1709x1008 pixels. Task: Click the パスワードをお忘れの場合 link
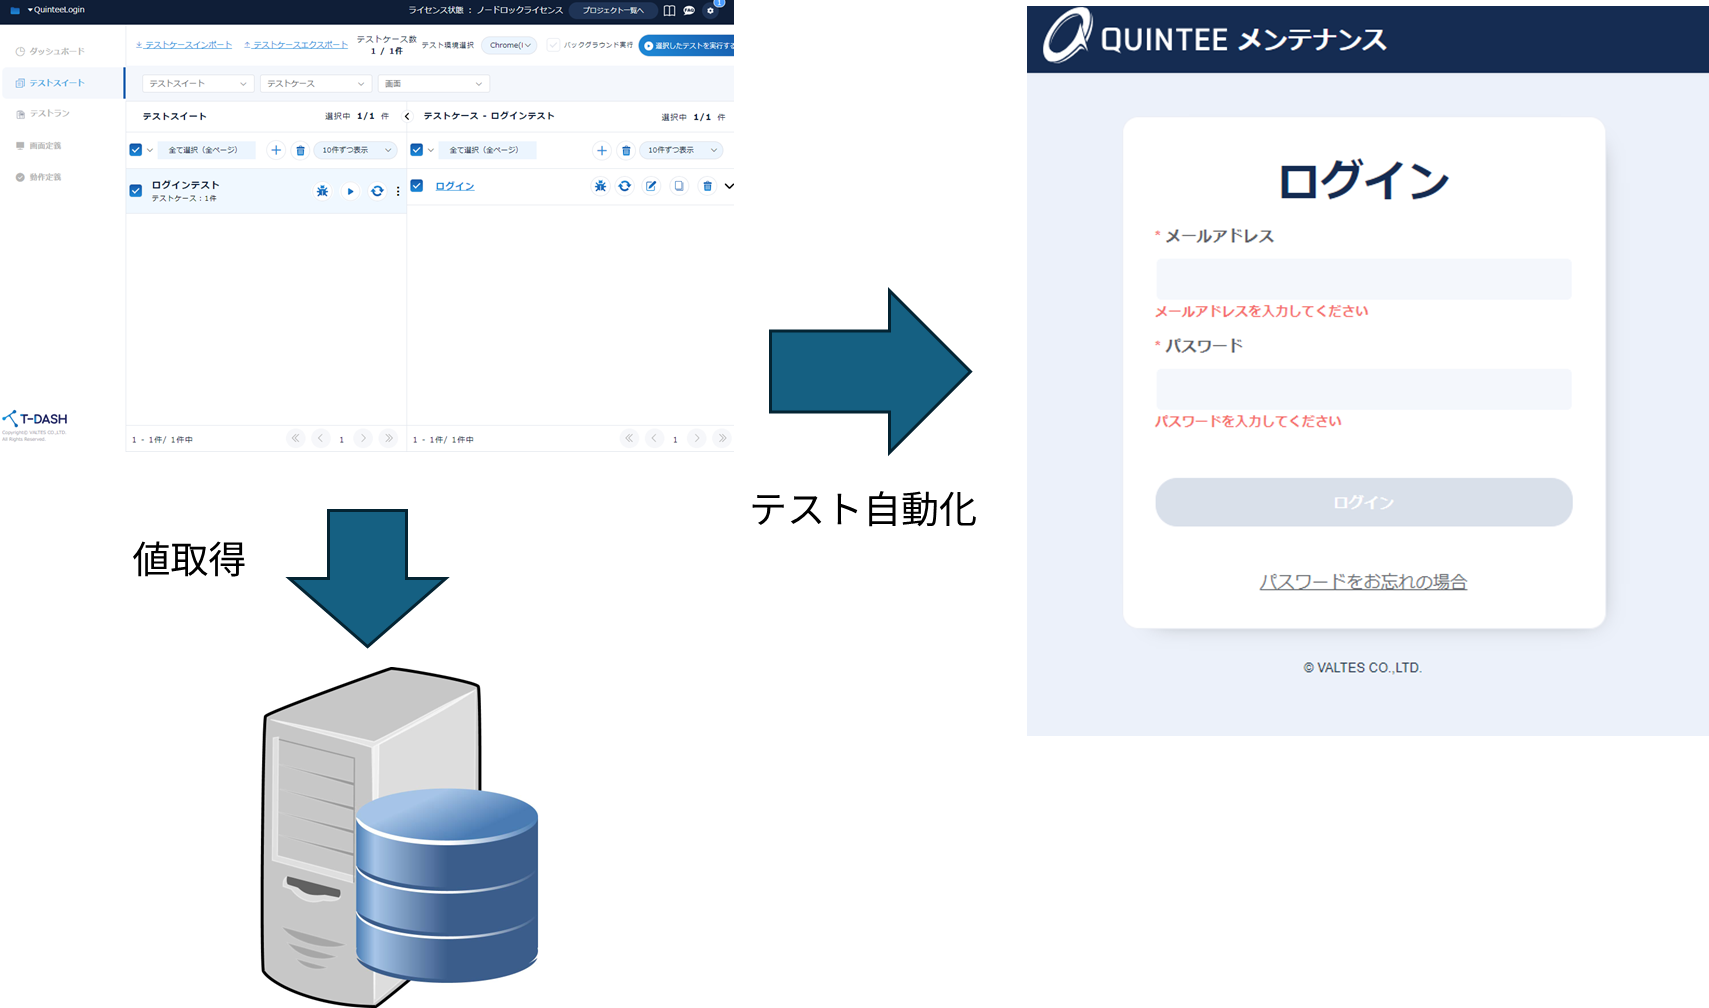point(1363,581)
